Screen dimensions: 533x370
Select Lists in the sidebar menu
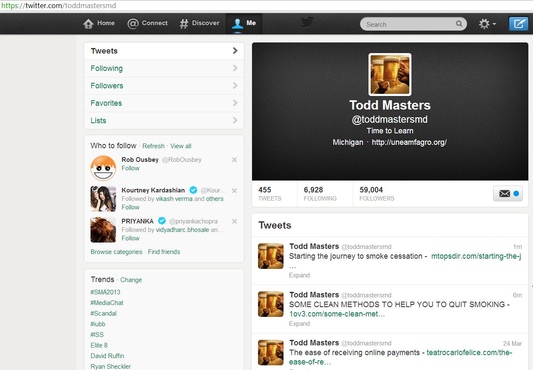(x=164, y=120)
